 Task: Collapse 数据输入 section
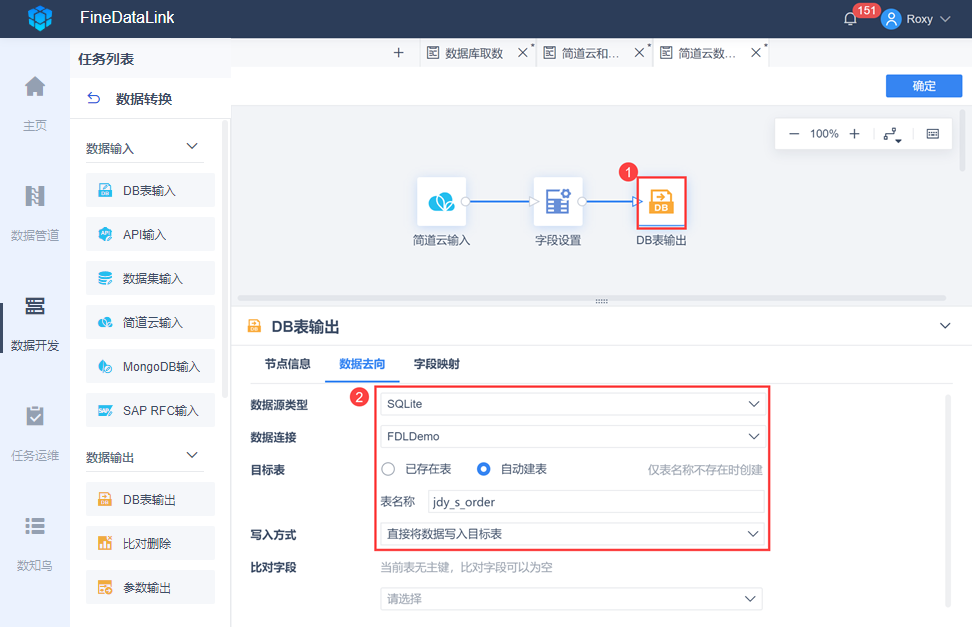[x=192, y=146]
